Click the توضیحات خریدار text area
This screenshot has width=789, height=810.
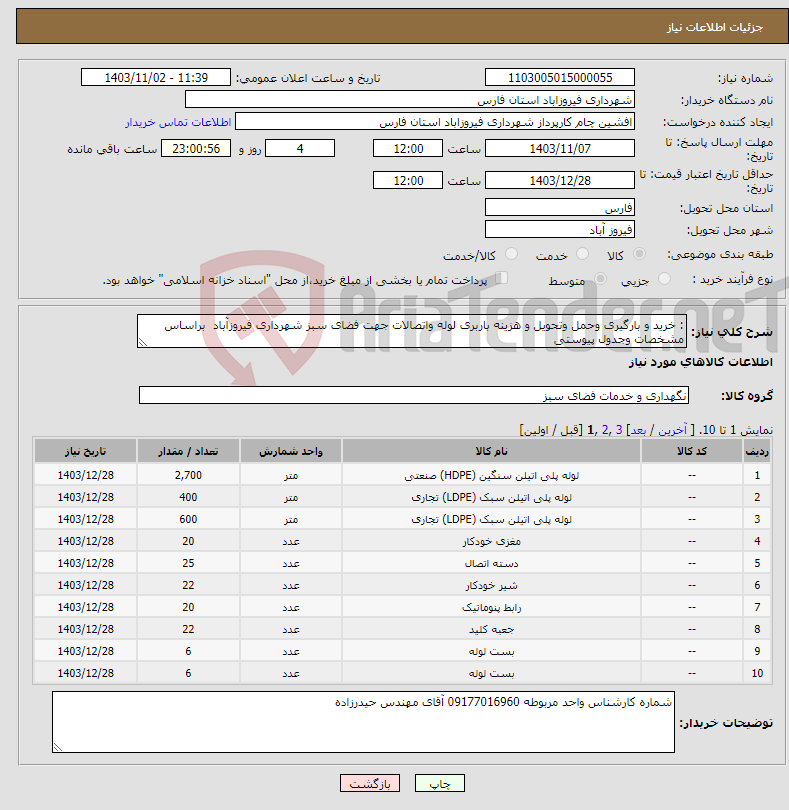(x=363, y=722)
